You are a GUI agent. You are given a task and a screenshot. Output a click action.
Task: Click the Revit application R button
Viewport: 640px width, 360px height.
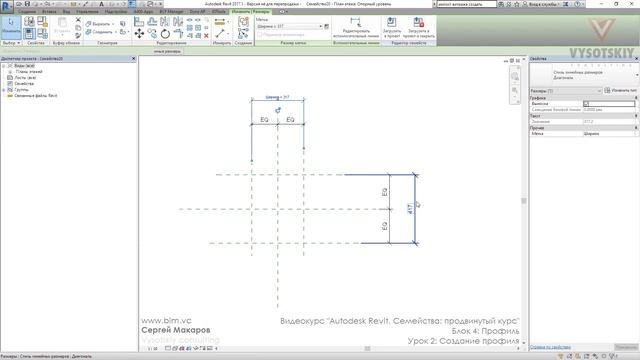(x=7, y=6)
